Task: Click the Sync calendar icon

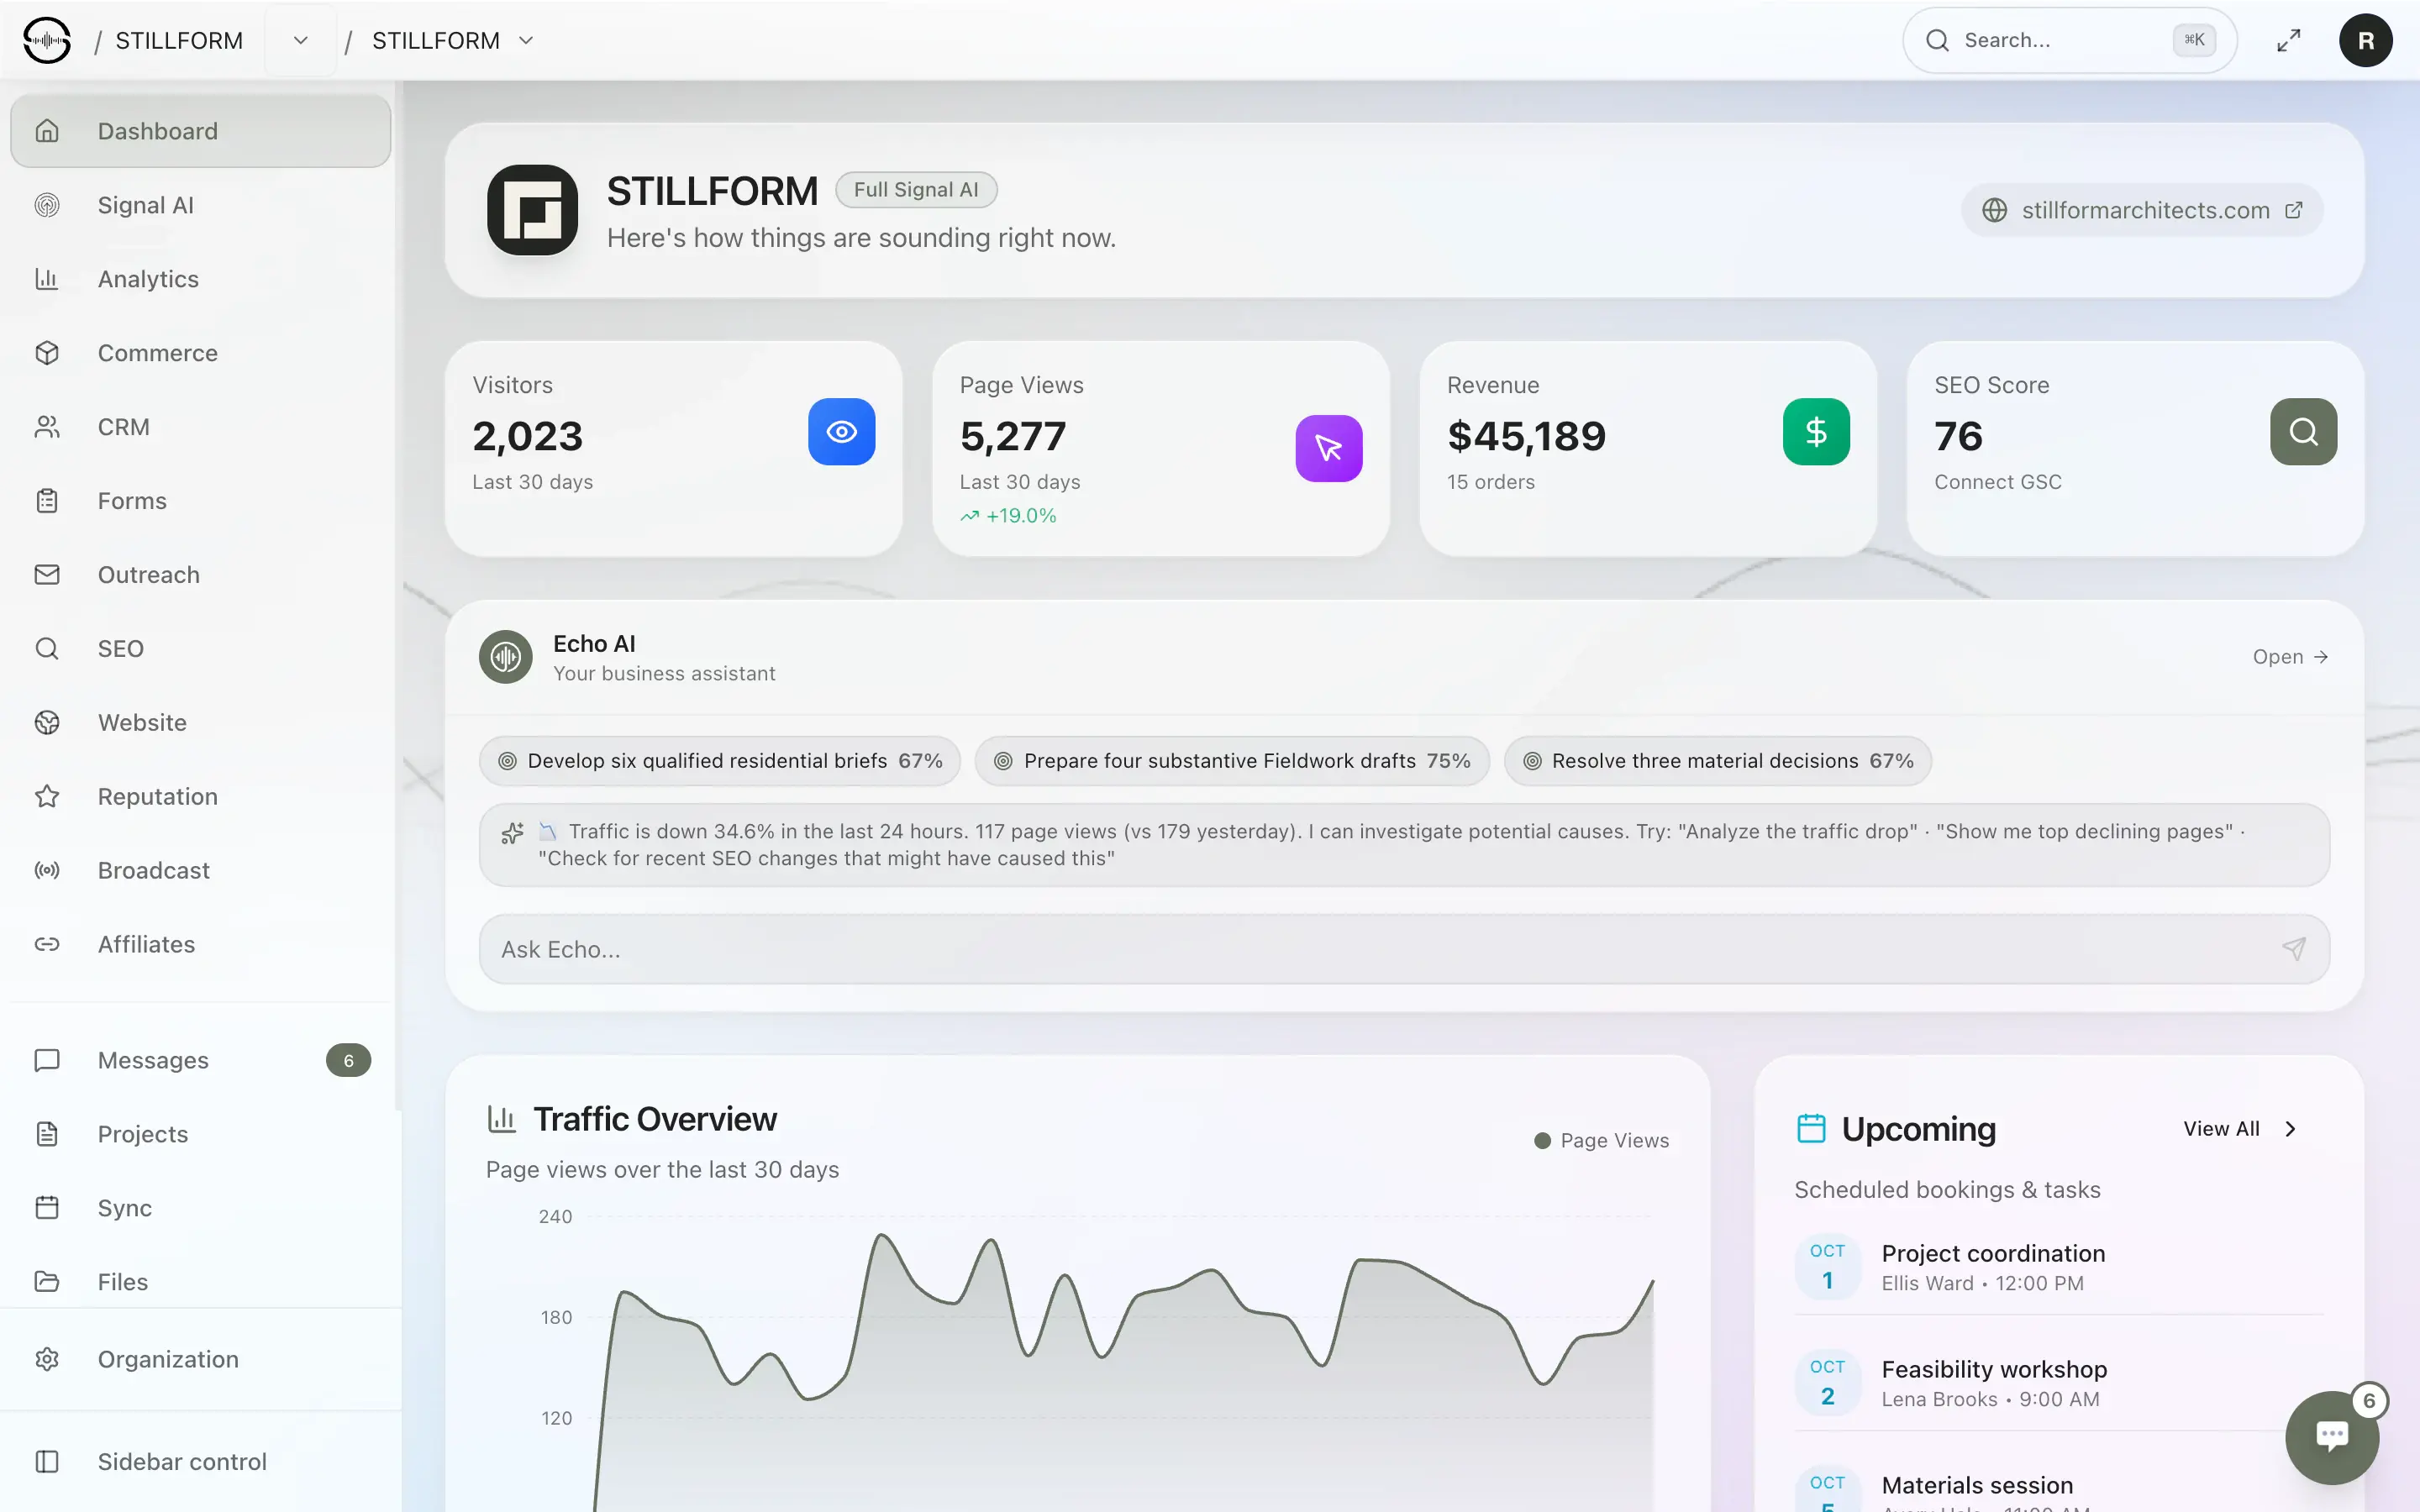Action: (x=47, y=1208)
